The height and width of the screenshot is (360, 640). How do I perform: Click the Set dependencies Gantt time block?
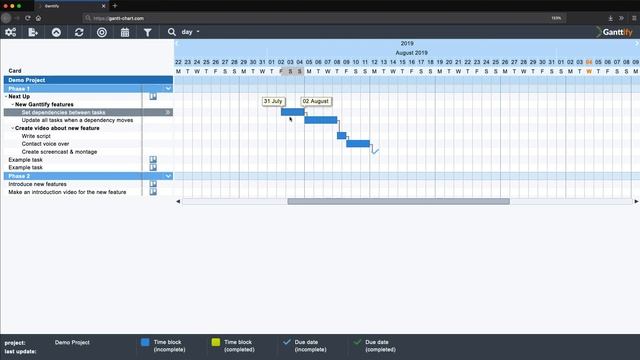tap(293, 112)
